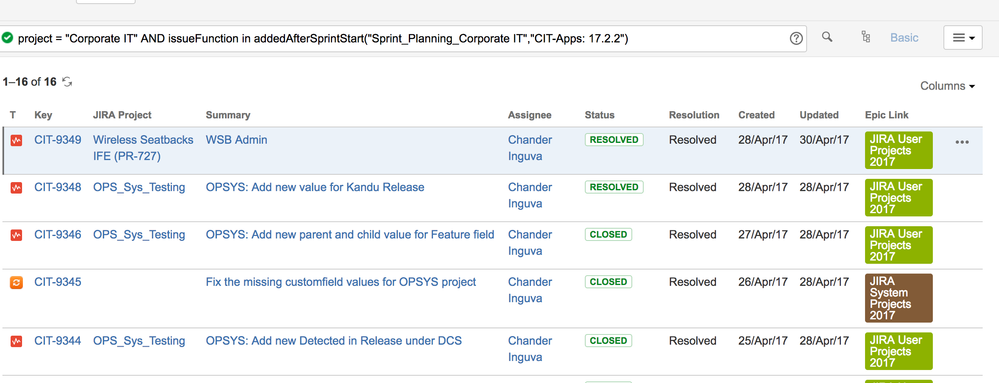Click the search magnifier icon
999x383 pixels.
coord(827,37)
